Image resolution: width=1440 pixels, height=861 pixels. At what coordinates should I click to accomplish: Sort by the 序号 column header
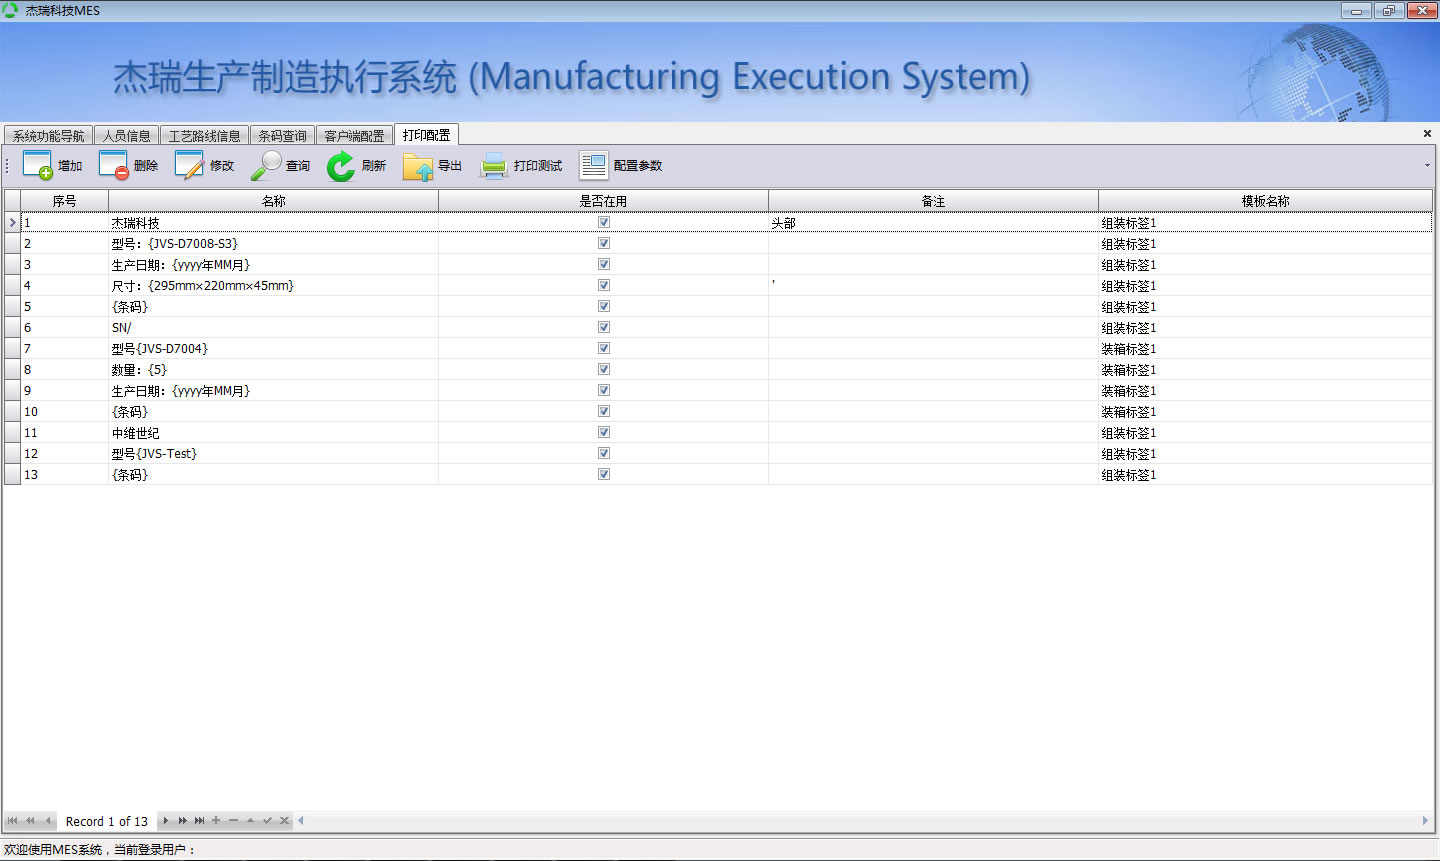[x=64, y=201]
